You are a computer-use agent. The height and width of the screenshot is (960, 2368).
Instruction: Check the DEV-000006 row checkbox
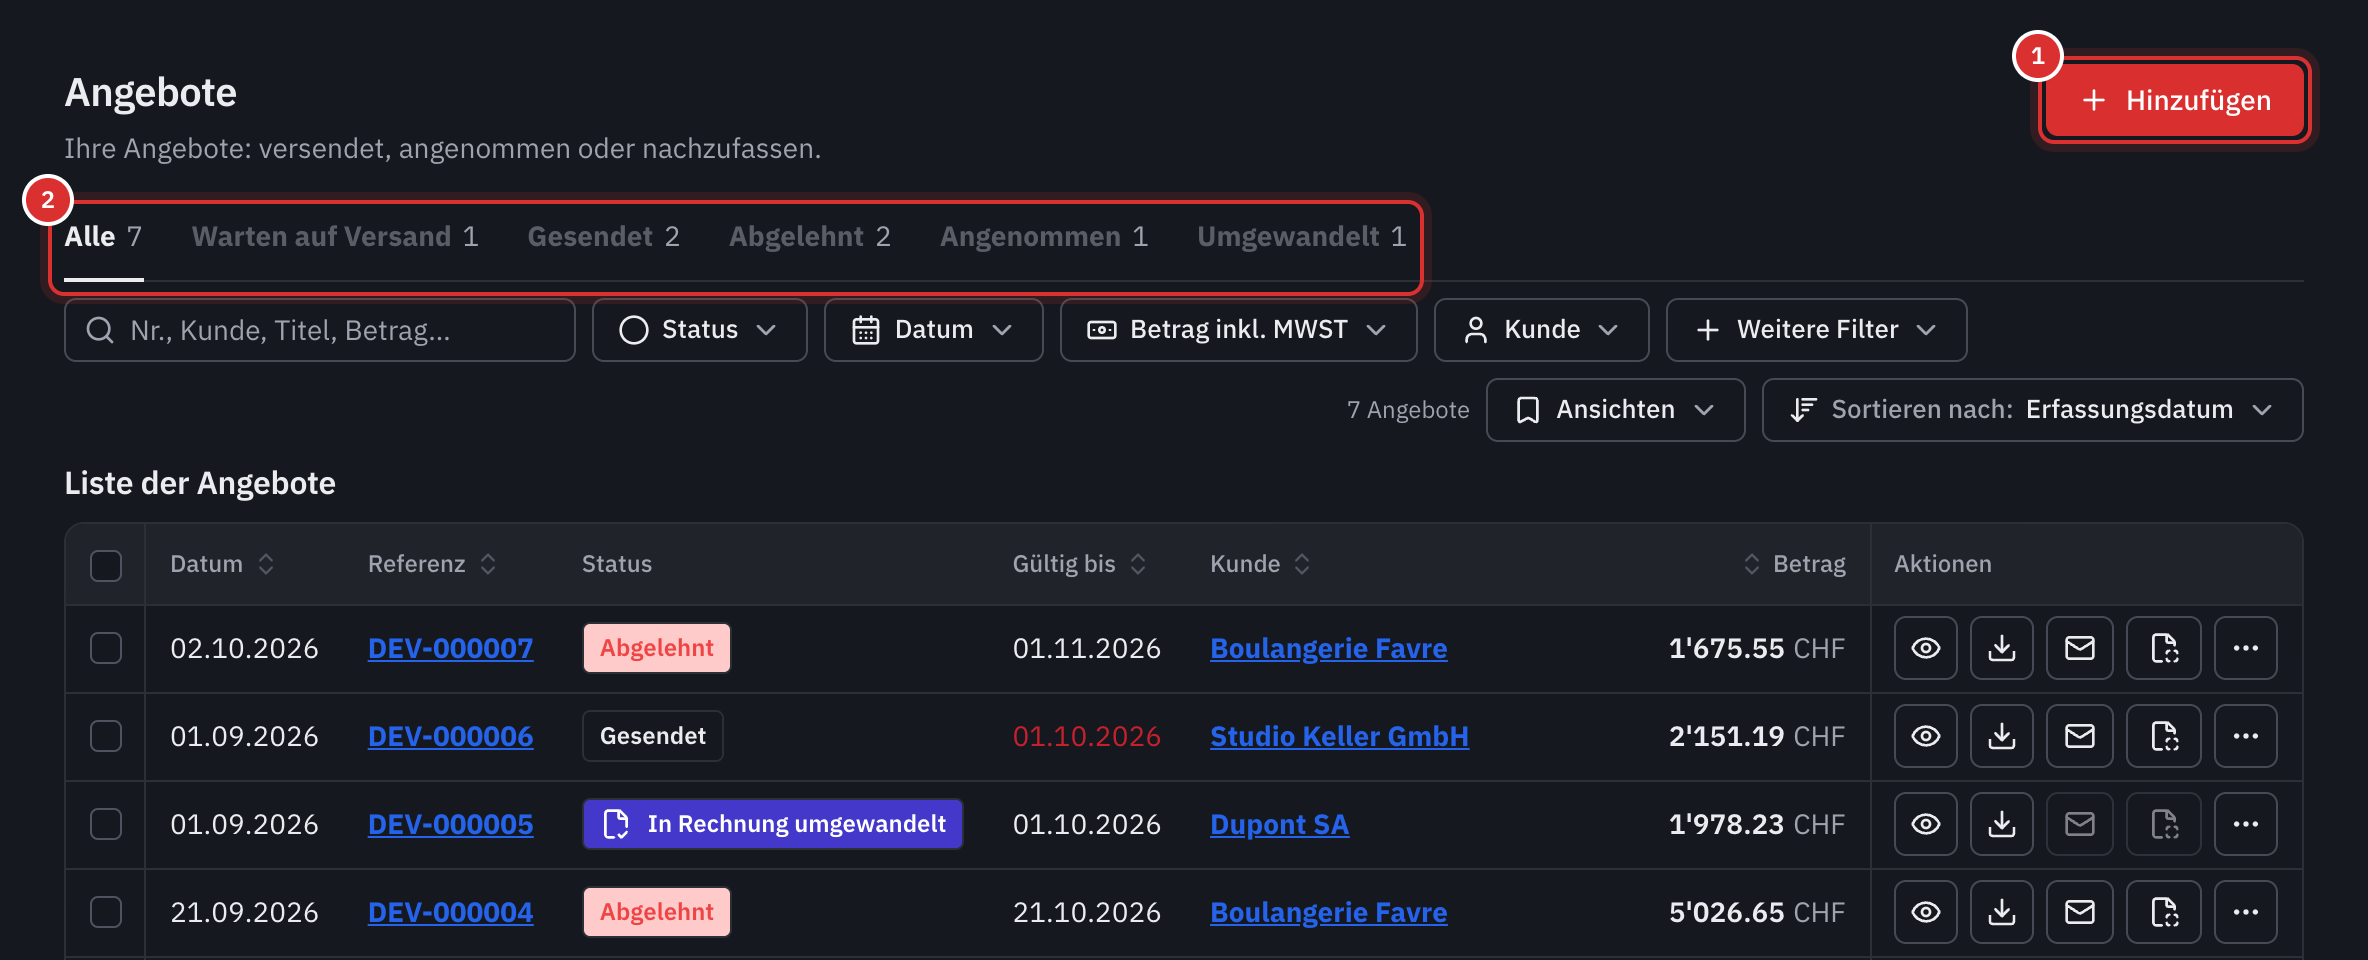pyautogui.click(x=106, y=736)
